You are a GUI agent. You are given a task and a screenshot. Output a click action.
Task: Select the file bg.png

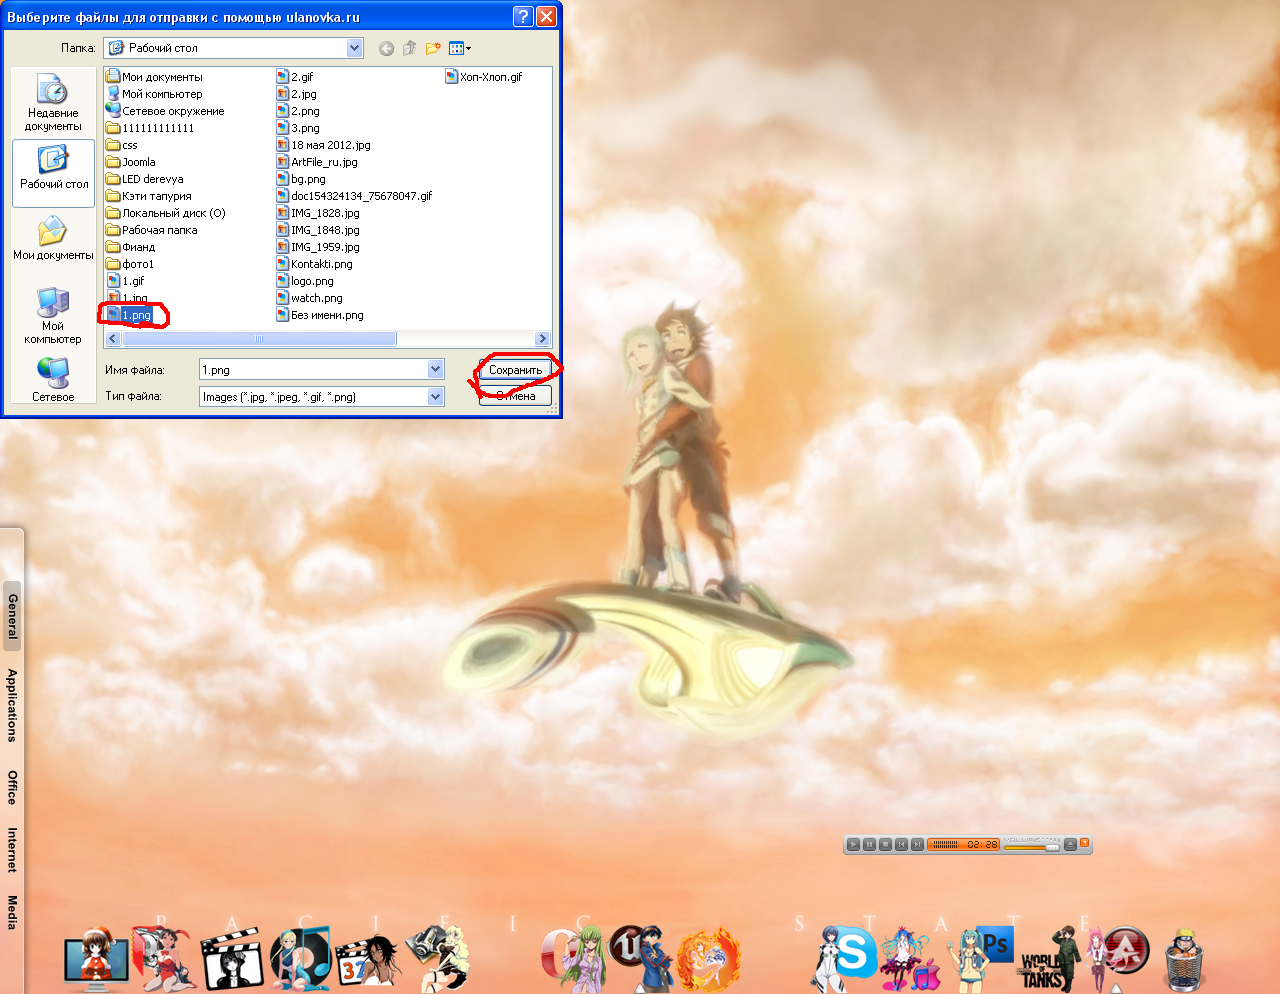[301, 179]
